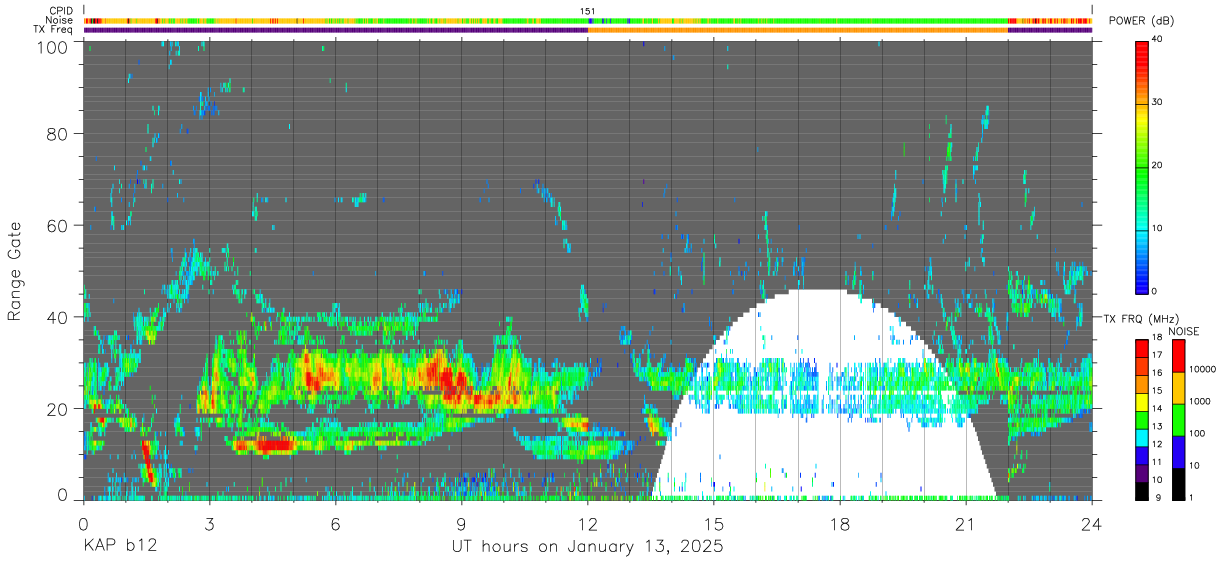This screenshot has width=1228, height=567.
Task: Click noise legend label 1000
Action: 1198,401
